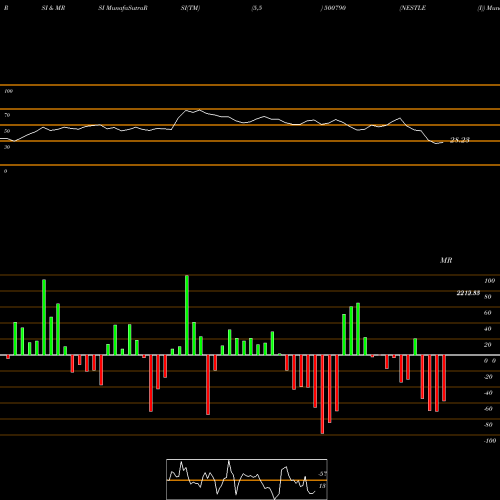Click the '500790' stock code text

[335, 8]
